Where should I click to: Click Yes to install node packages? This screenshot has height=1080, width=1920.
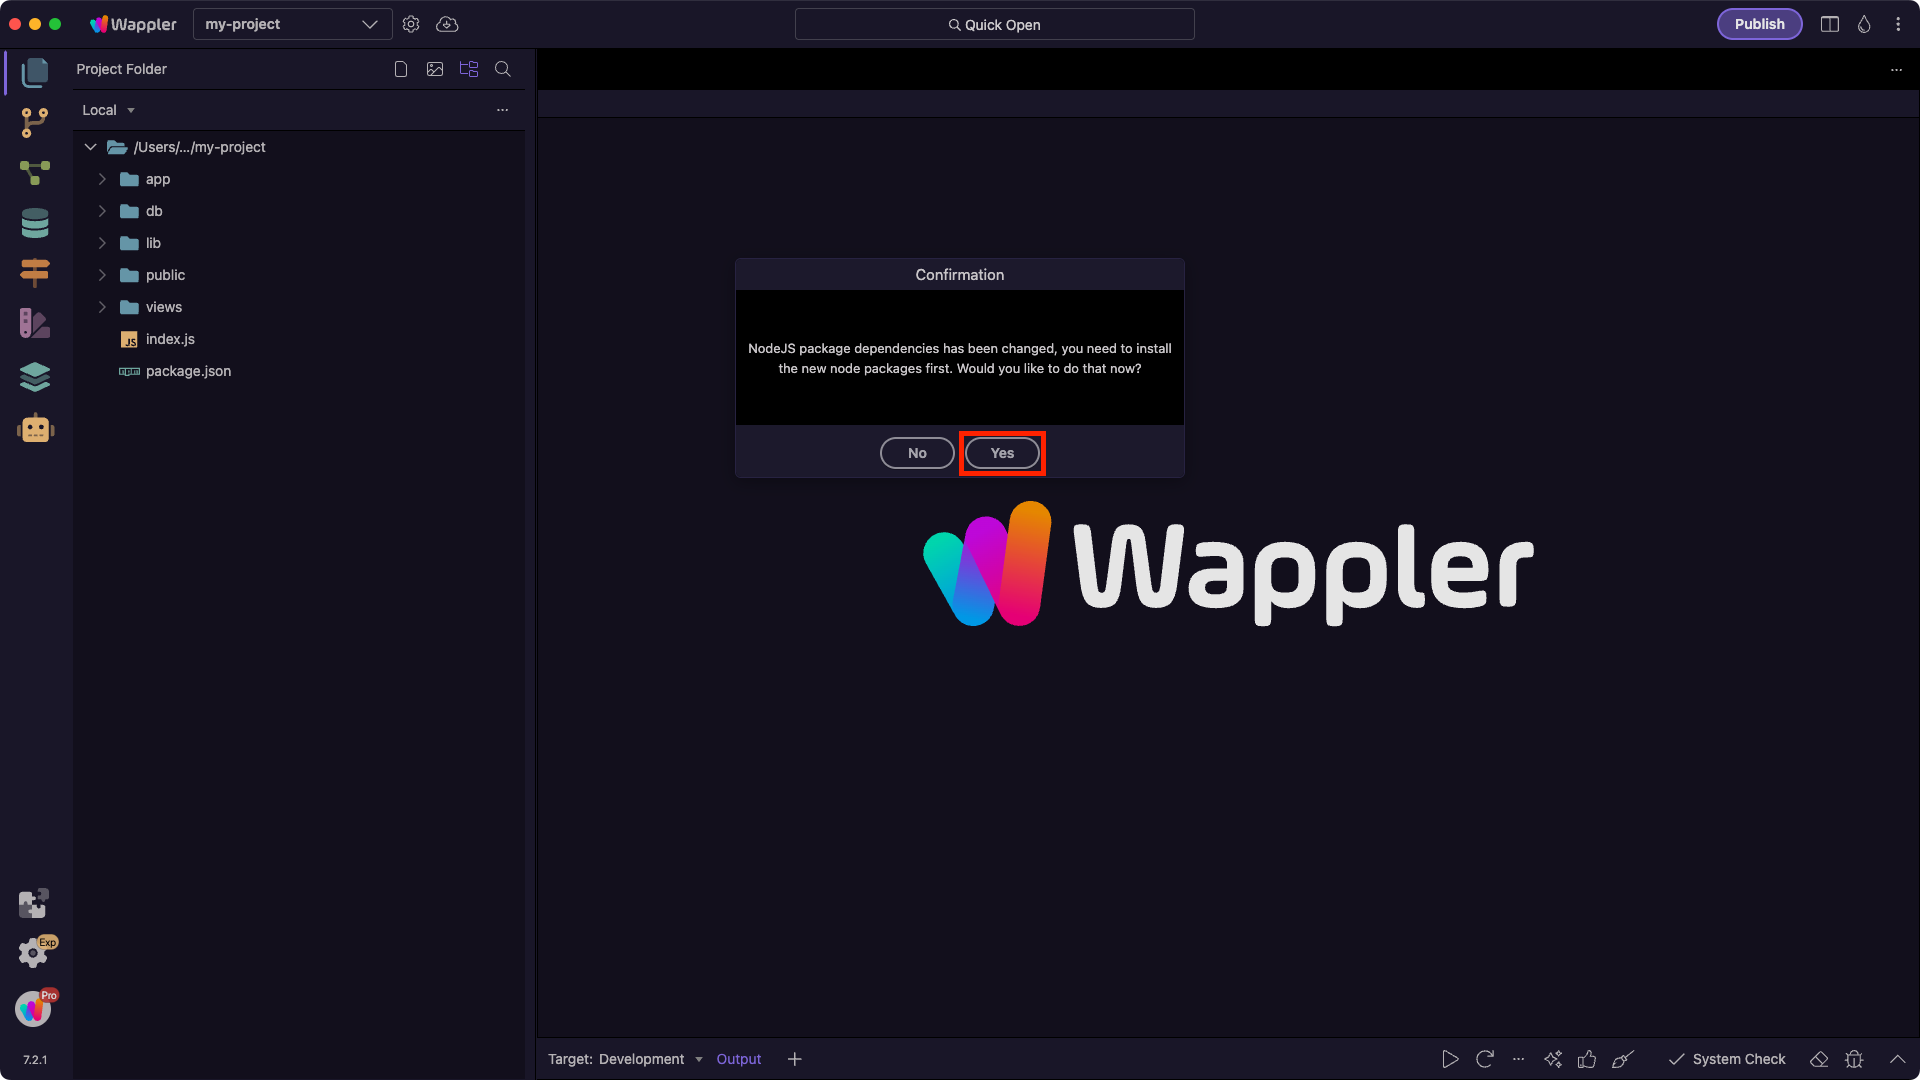(x=1002, y=453)
